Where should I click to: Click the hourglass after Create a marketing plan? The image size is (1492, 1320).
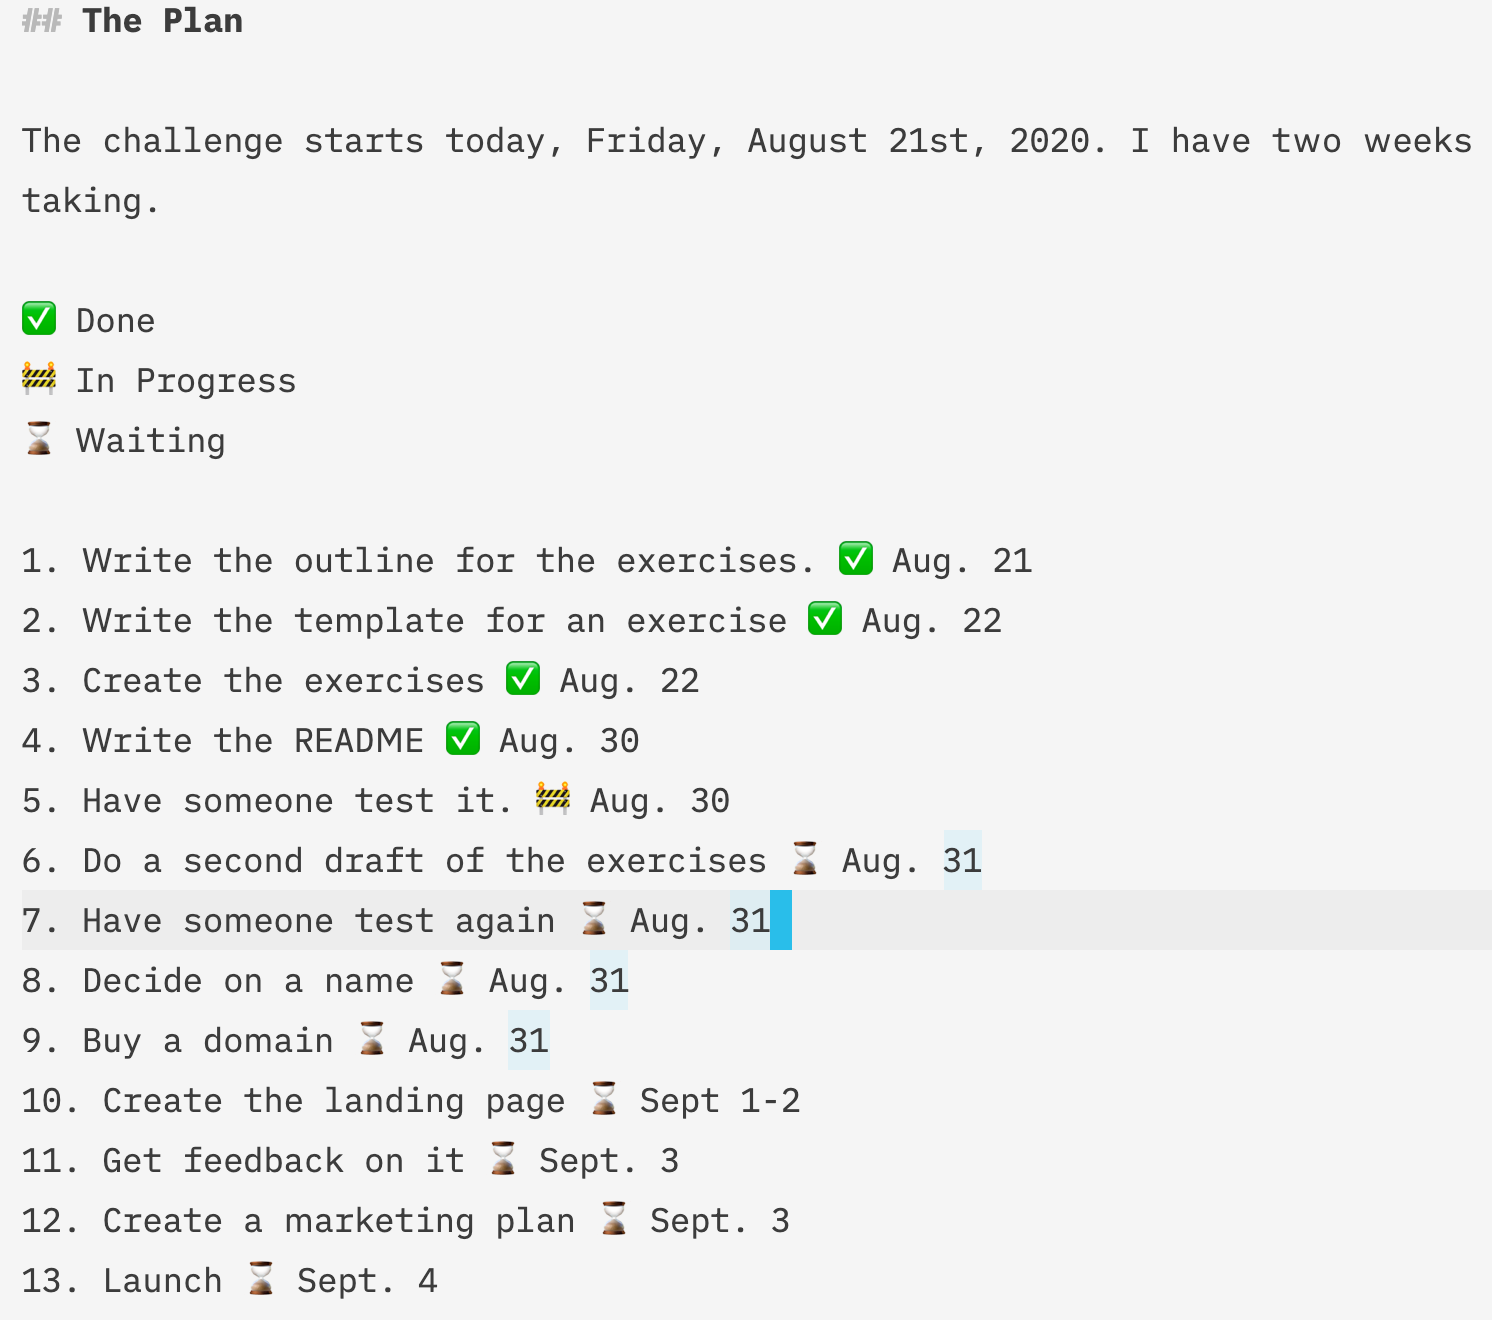(613, 1218)
